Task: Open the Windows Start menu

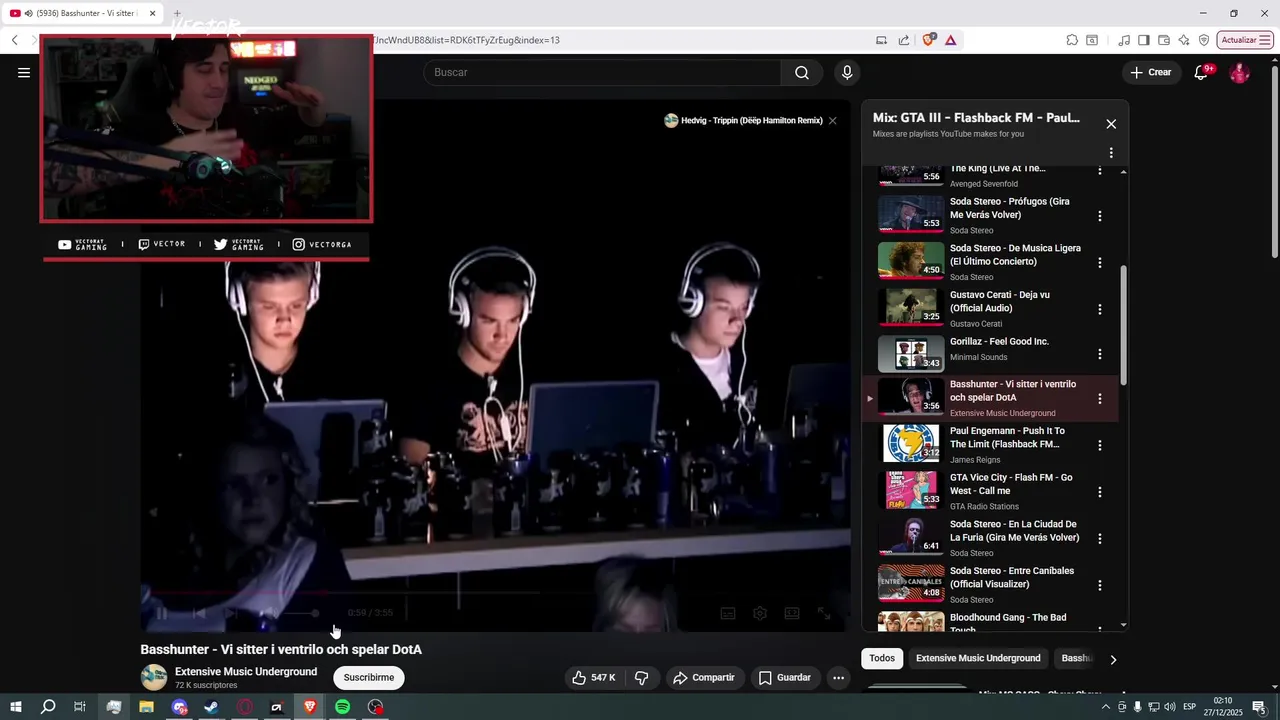Action: (x=15, y=707)
